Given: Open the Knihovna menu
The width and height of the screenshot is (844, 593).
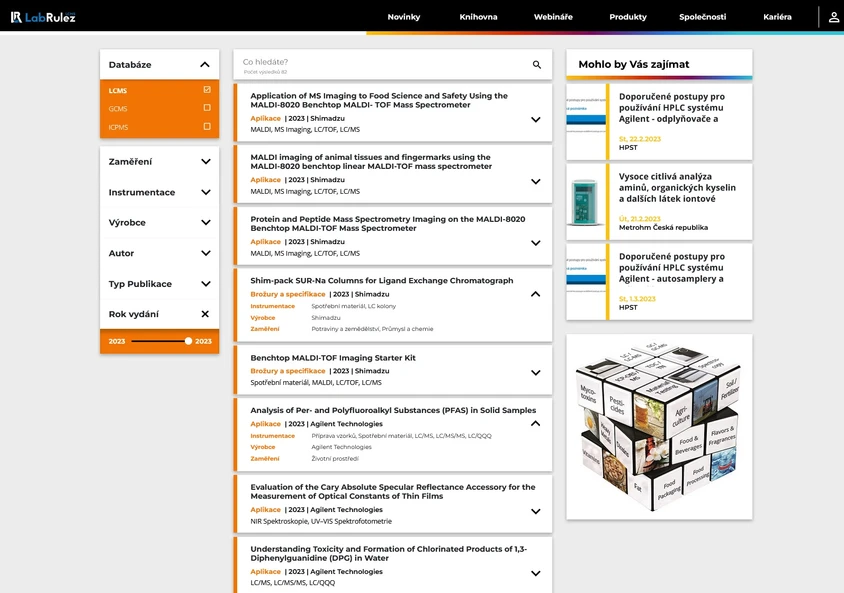Looking at the screenshot, I should pyautogui.click(x=478, y=17).
